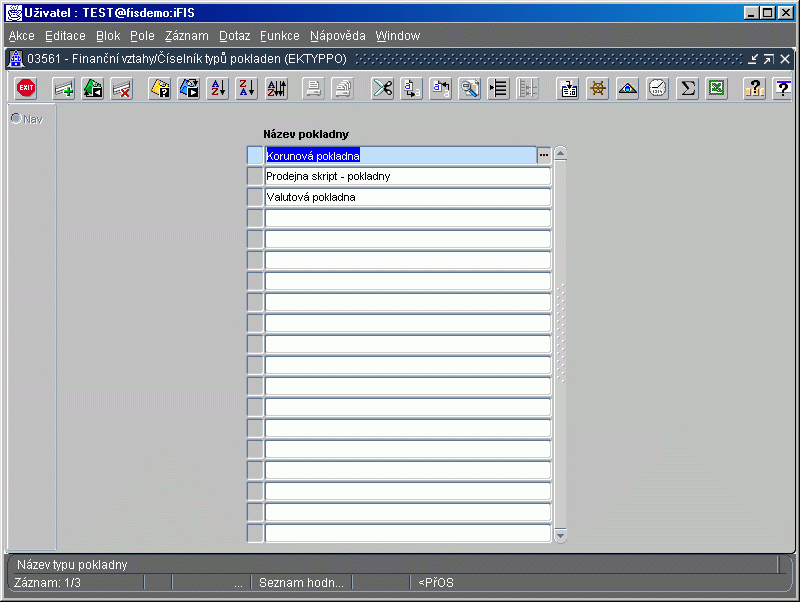The image size is (800, 602).
Task: Click the enter query toolbar icon
Action: tap(160, 88)
